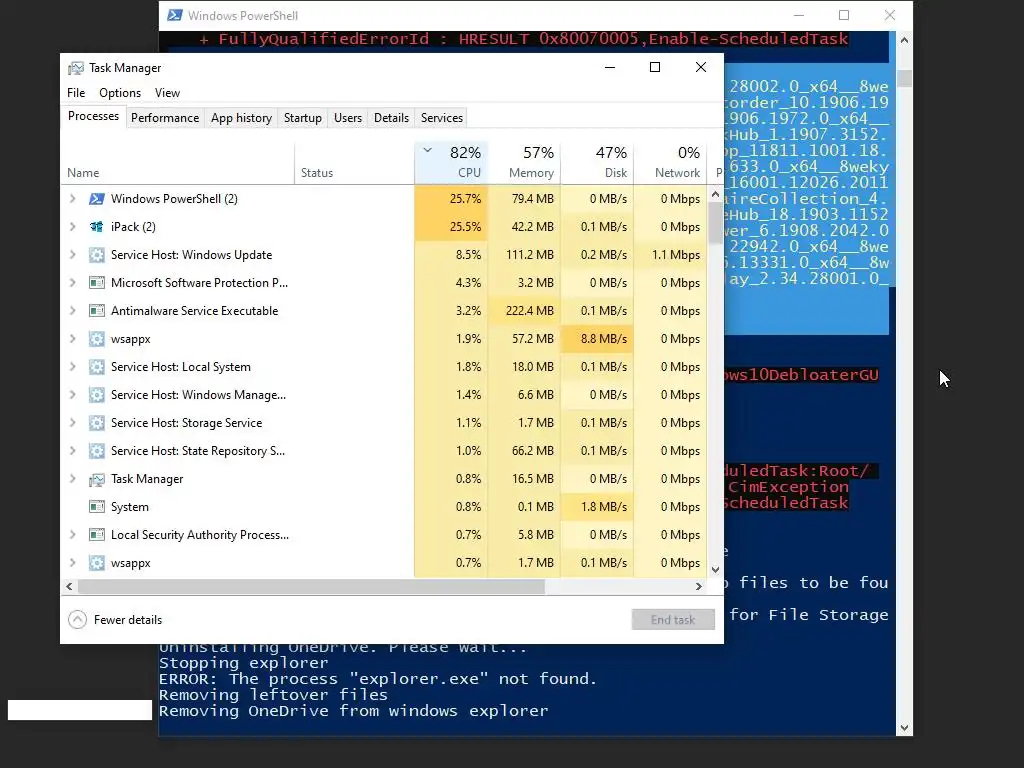Switch to the Startup tab
Screen dimensions: 1024x768
click(302, 118)
